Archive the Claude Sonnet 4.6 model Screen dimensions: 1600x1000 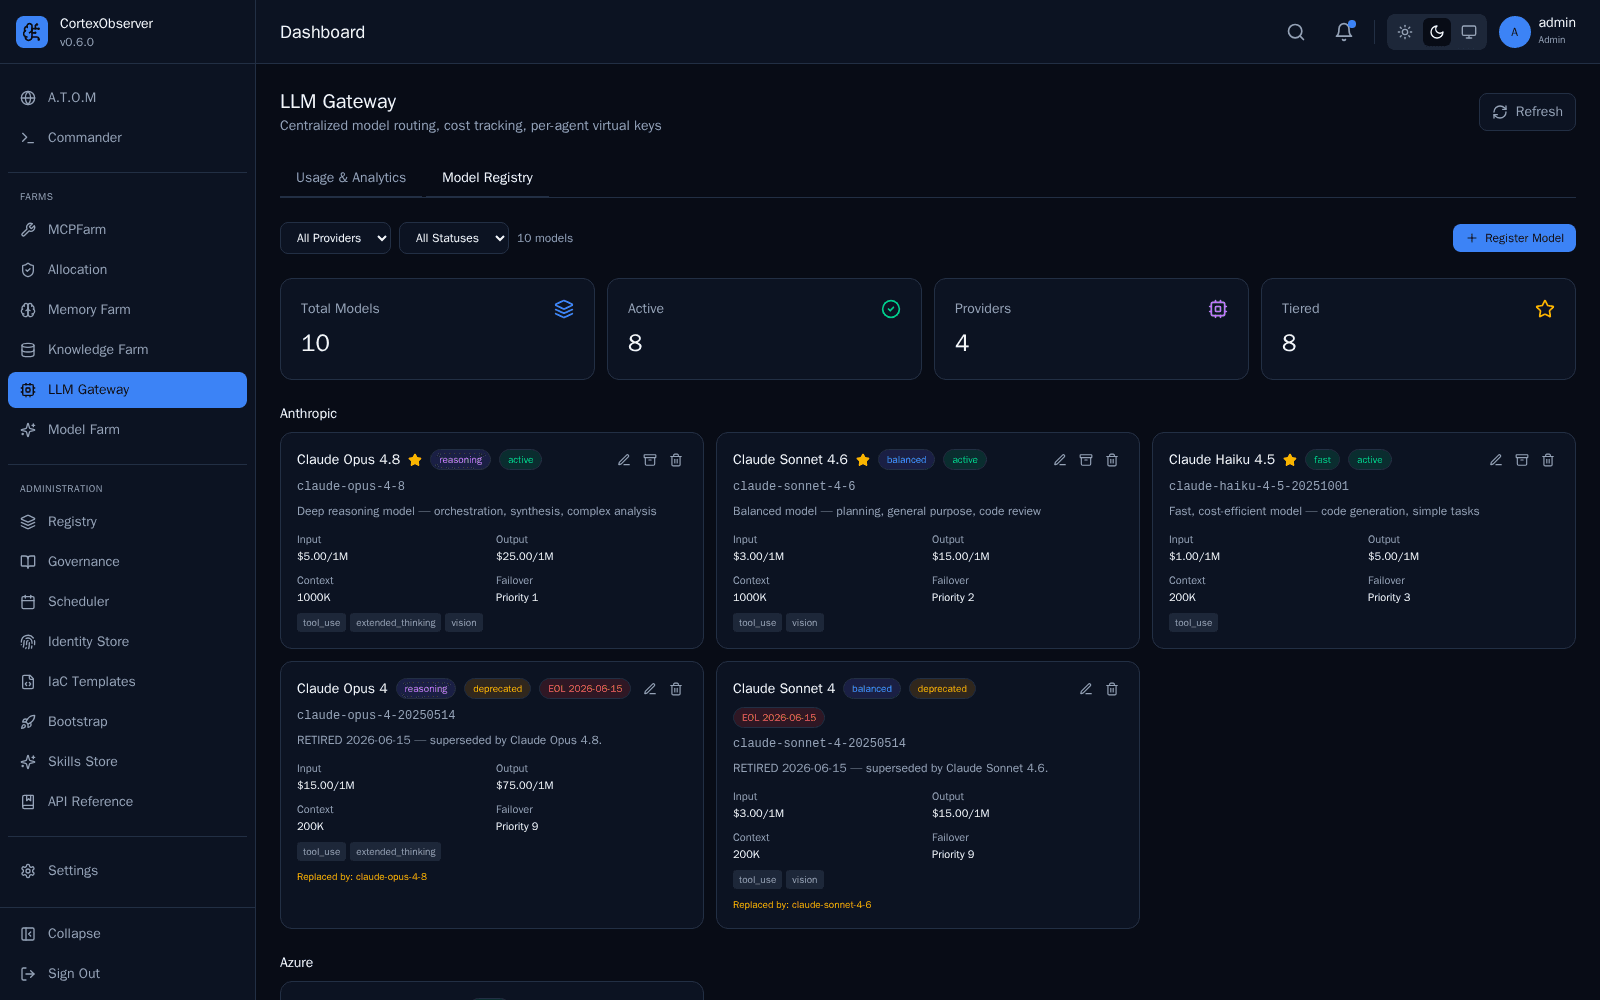[1086, 460]
